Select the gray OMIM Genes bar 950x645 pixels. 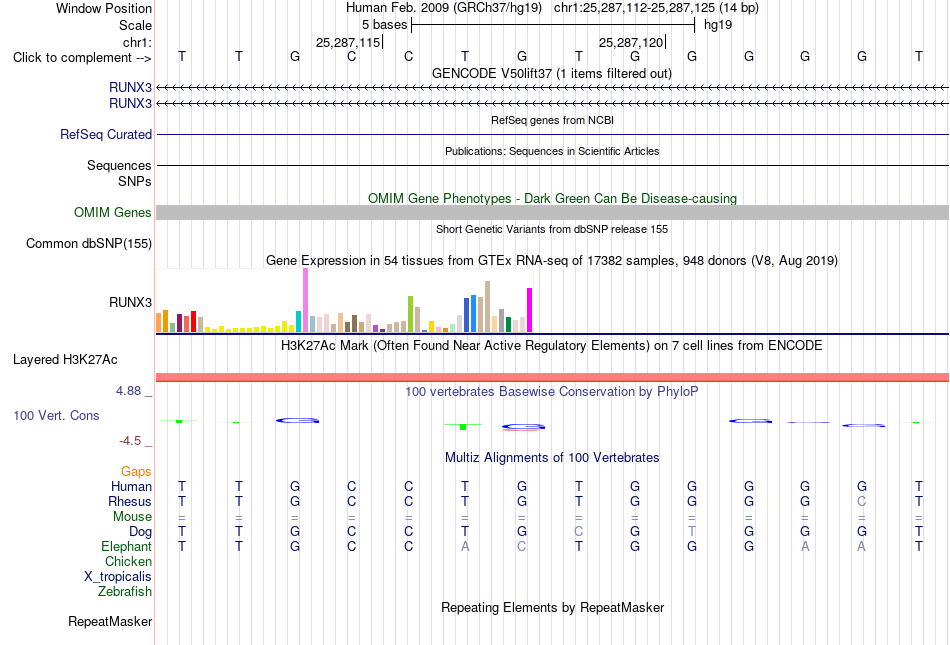tap(553, 212)
